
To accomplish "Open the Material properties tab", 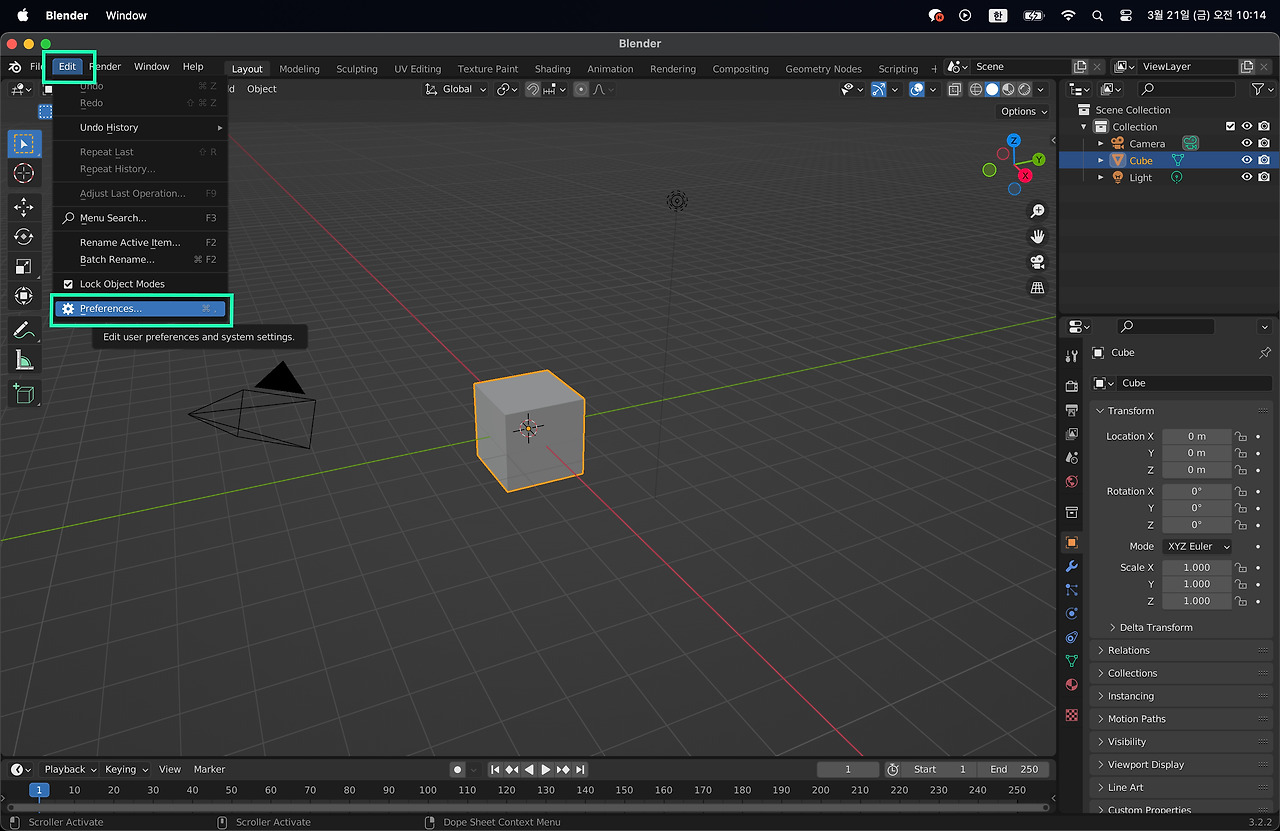I will [x=1072, y=685].
